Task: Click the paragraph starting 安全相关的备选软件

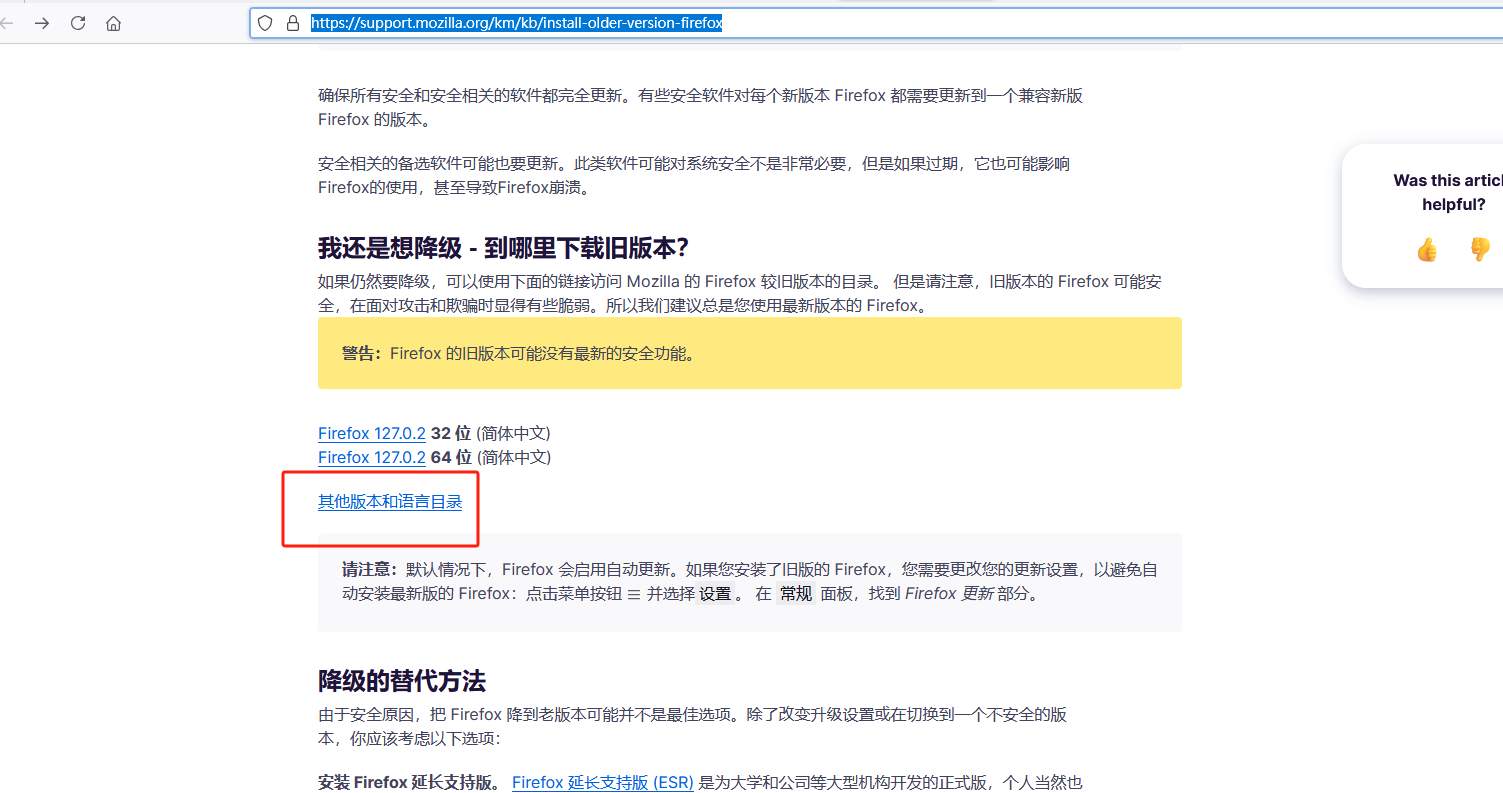Action: [694, 175]
